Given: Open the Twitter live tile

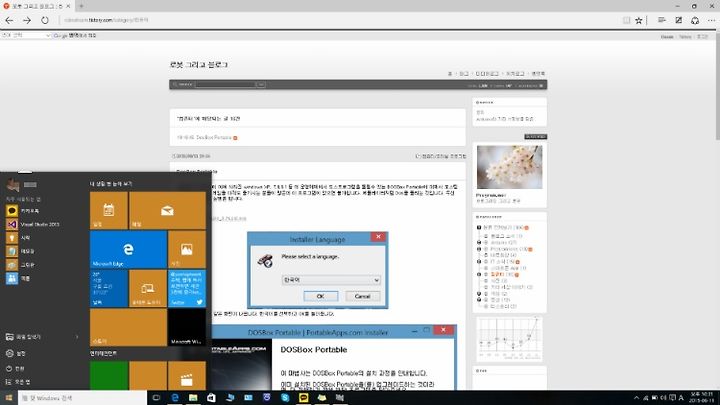Looking at the screenshot, I should click(186, 288).
